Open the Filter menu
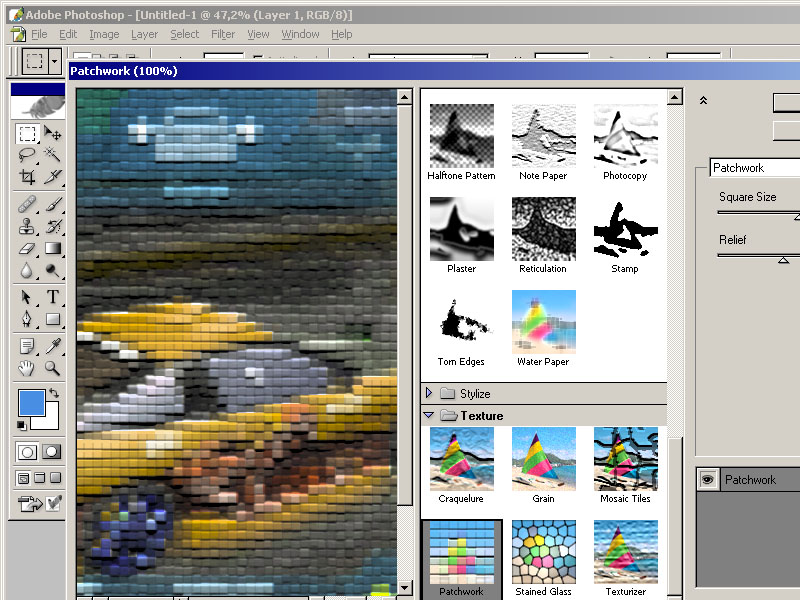The height and width of the screenshot is (600, 800). click(x=223, y=34)
